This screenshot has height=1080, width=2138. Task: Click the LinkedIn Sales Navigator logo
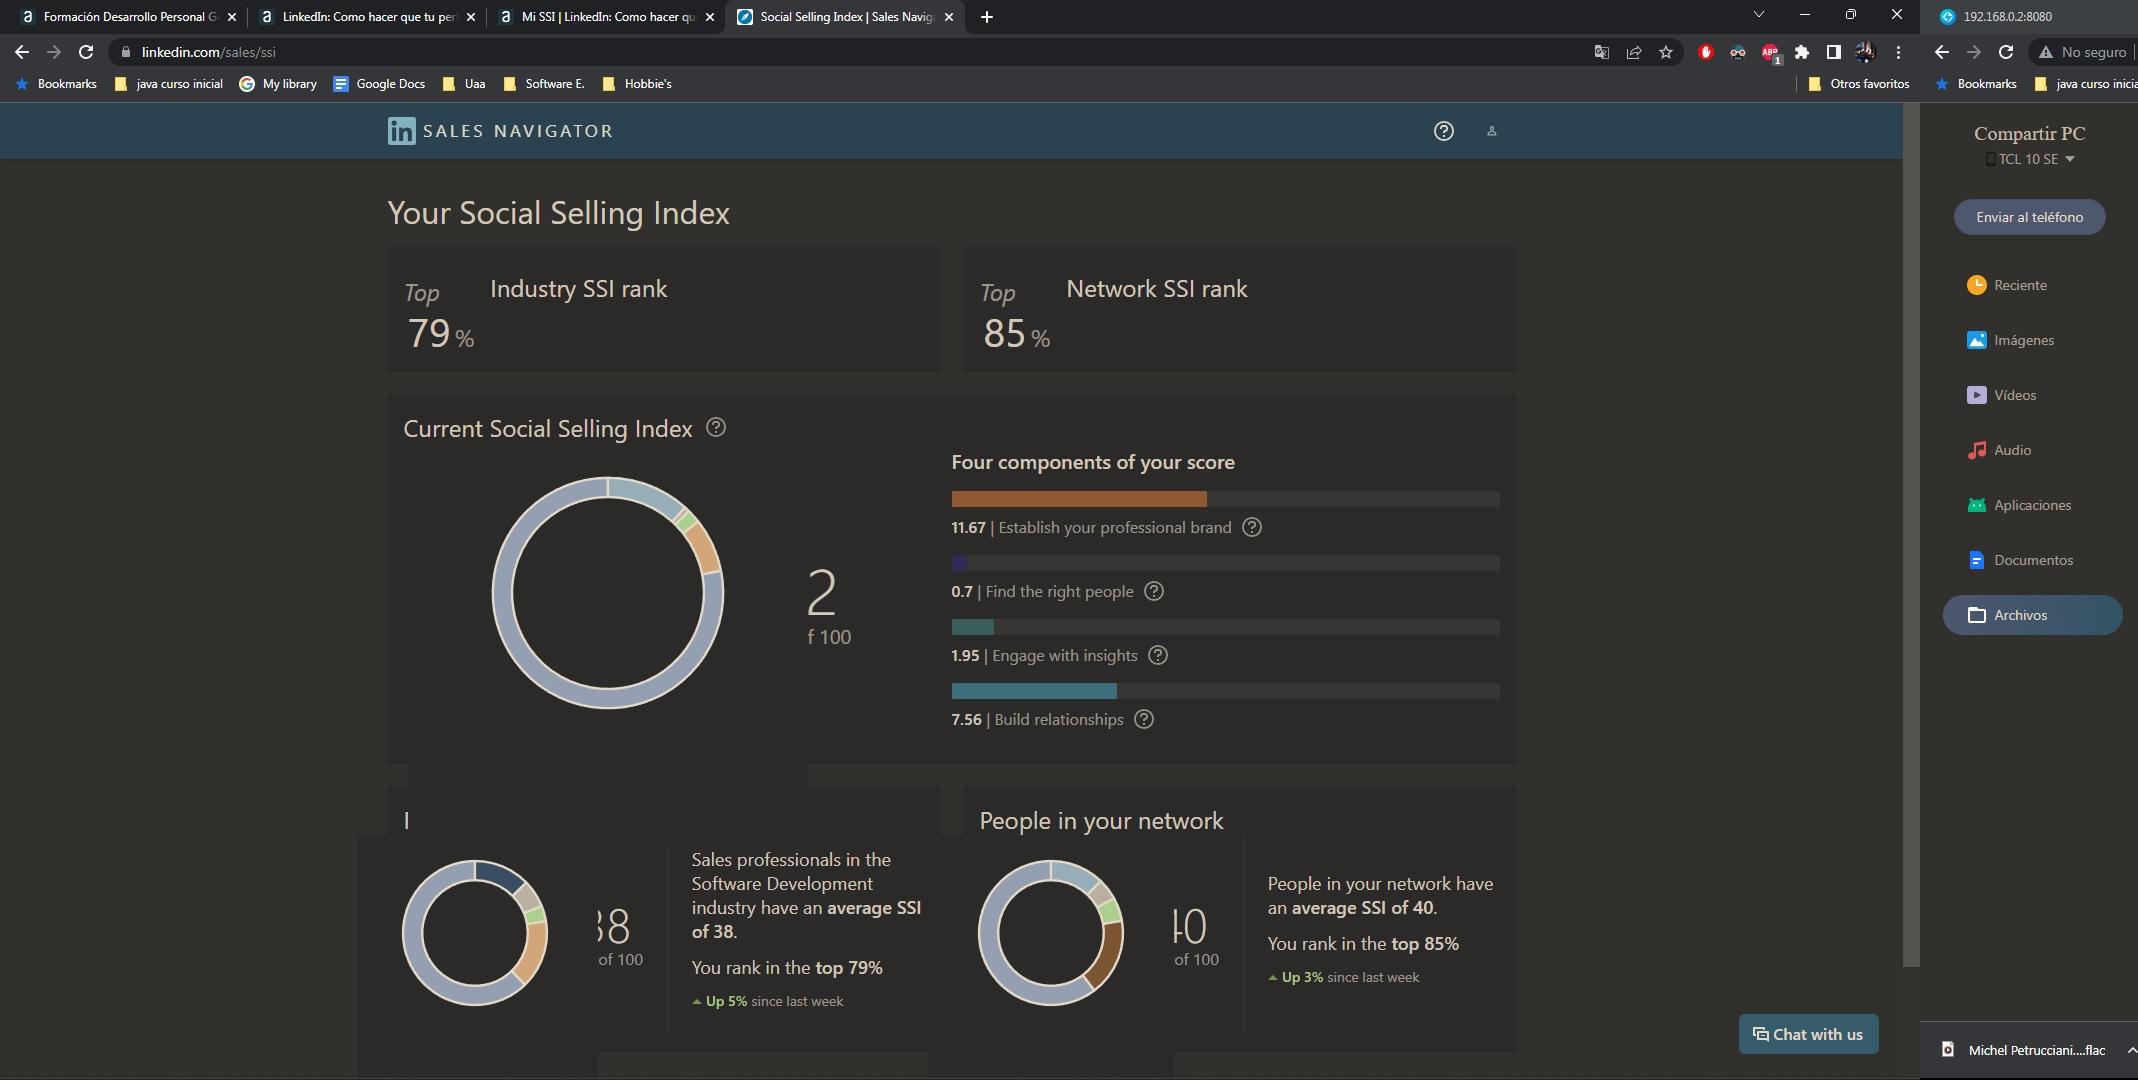(x=500, y=131)
